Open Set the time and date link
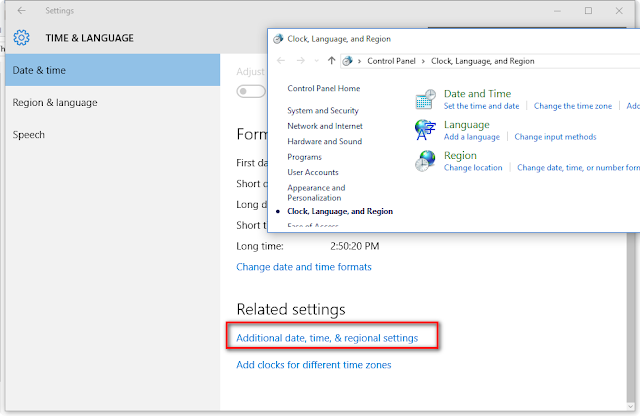The width and height of the screenshot is (640, 416). tap(482, 106)
